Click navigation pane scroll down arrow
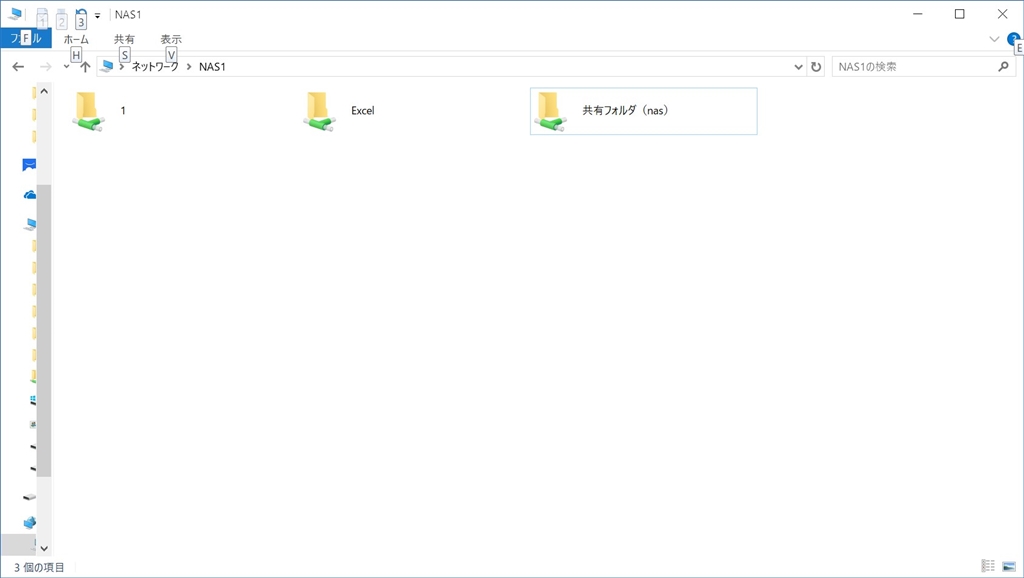 click(44, 549)
